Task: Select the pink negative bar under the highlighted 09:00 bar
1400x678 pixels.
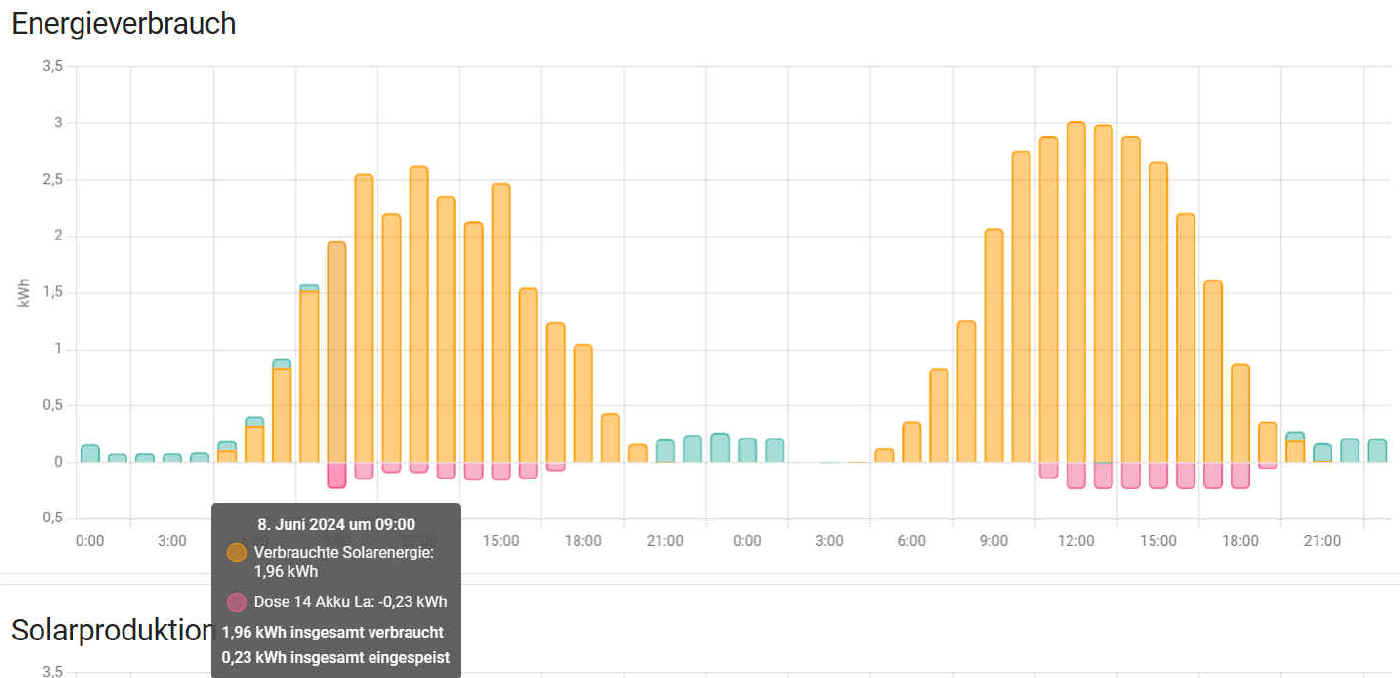Action: [x=337, y=475]
